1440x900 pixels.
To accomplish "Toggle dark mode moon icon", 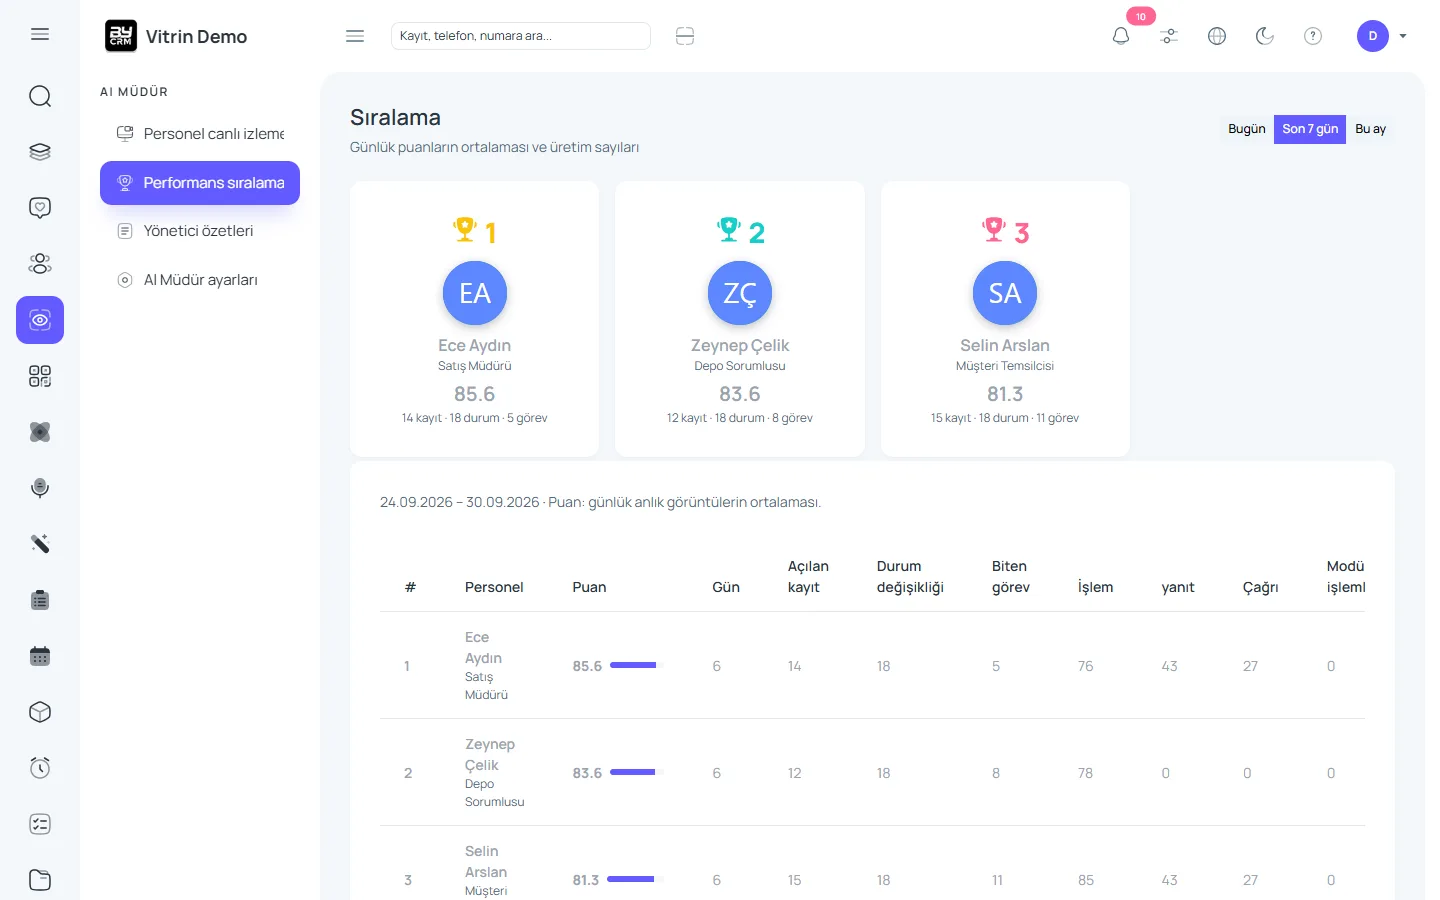I will [x=1265, y=36].
